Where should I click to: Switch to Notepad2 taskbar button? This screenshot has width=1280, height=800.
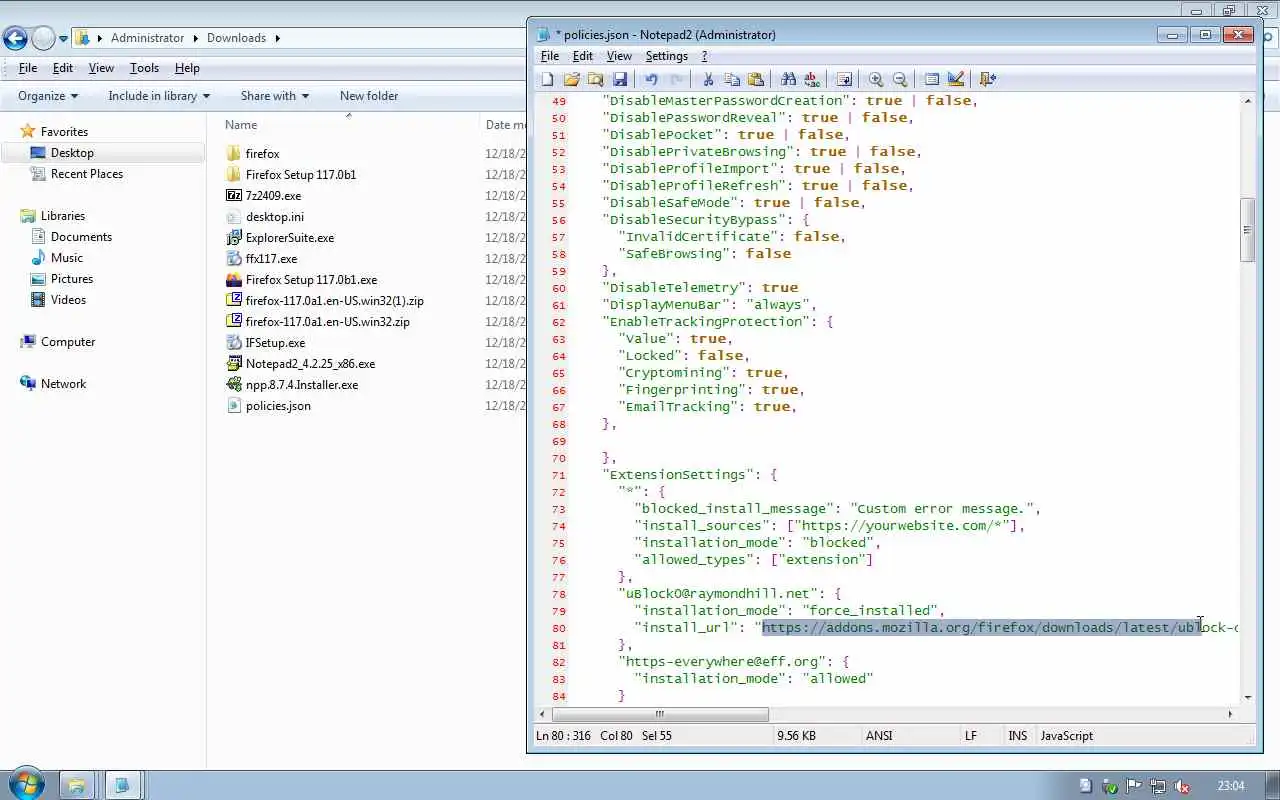tap(122, 785)
